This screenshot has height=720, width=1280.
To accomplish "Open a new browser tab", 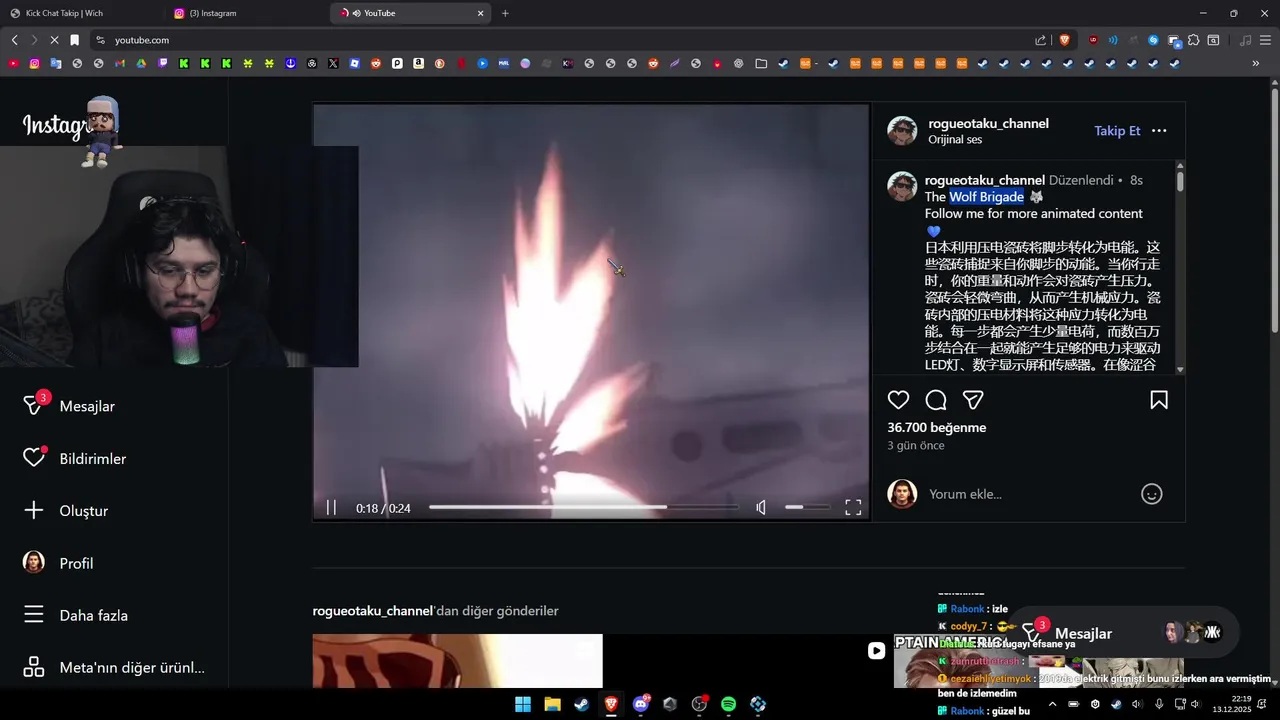I will [505, 13].
